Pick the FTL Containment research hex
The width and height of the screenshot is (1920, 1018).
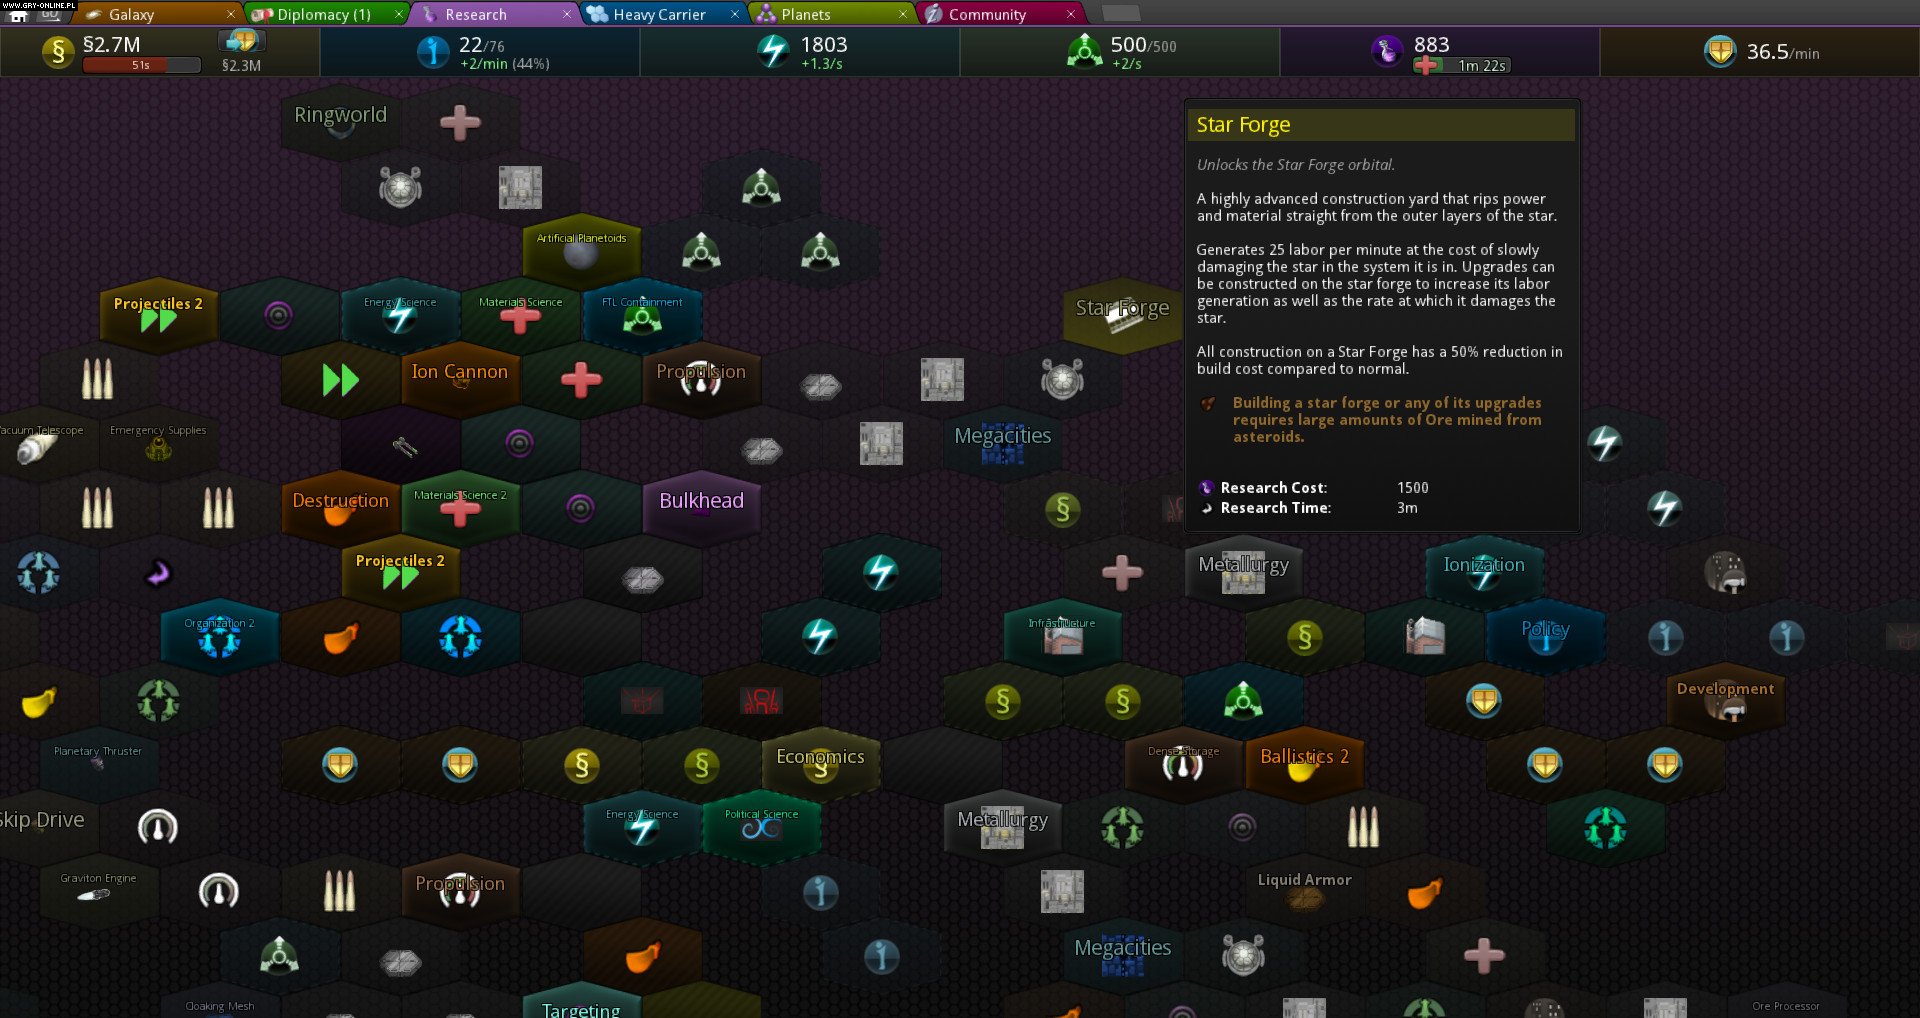[x=642, y=314]
